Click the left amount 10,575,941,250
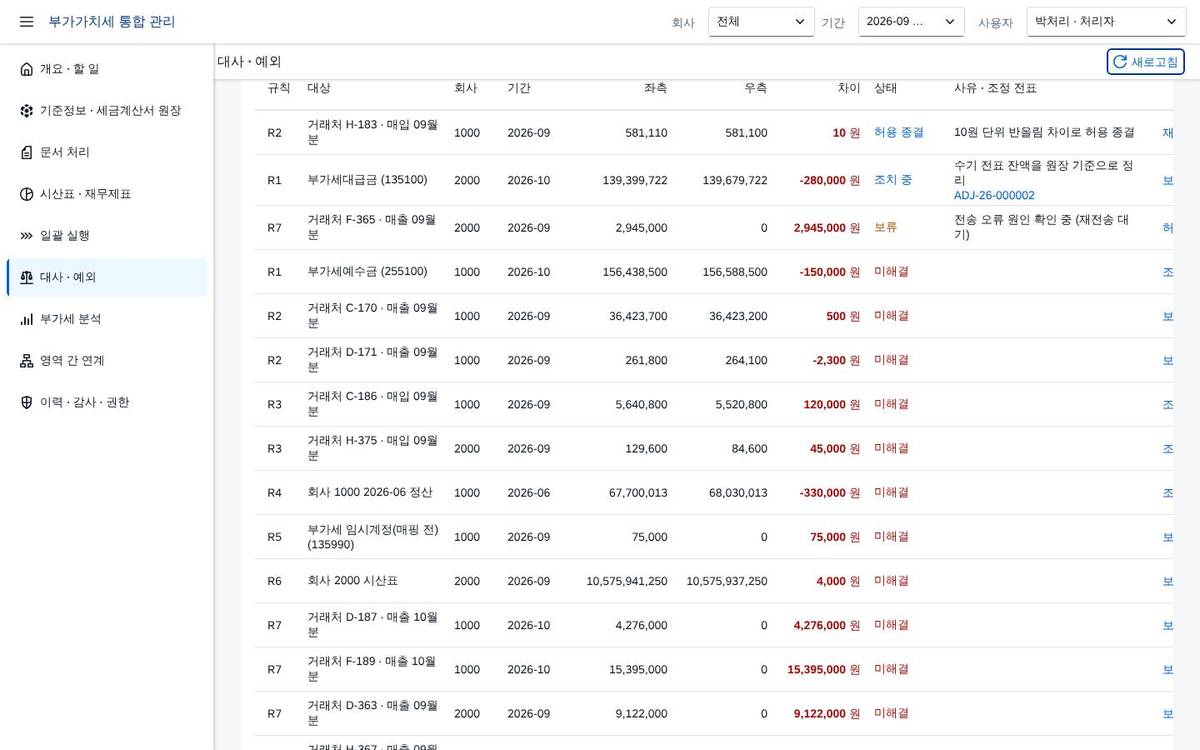The height and width of the screenshot is (750, 1200). click(x=627, y=581)
